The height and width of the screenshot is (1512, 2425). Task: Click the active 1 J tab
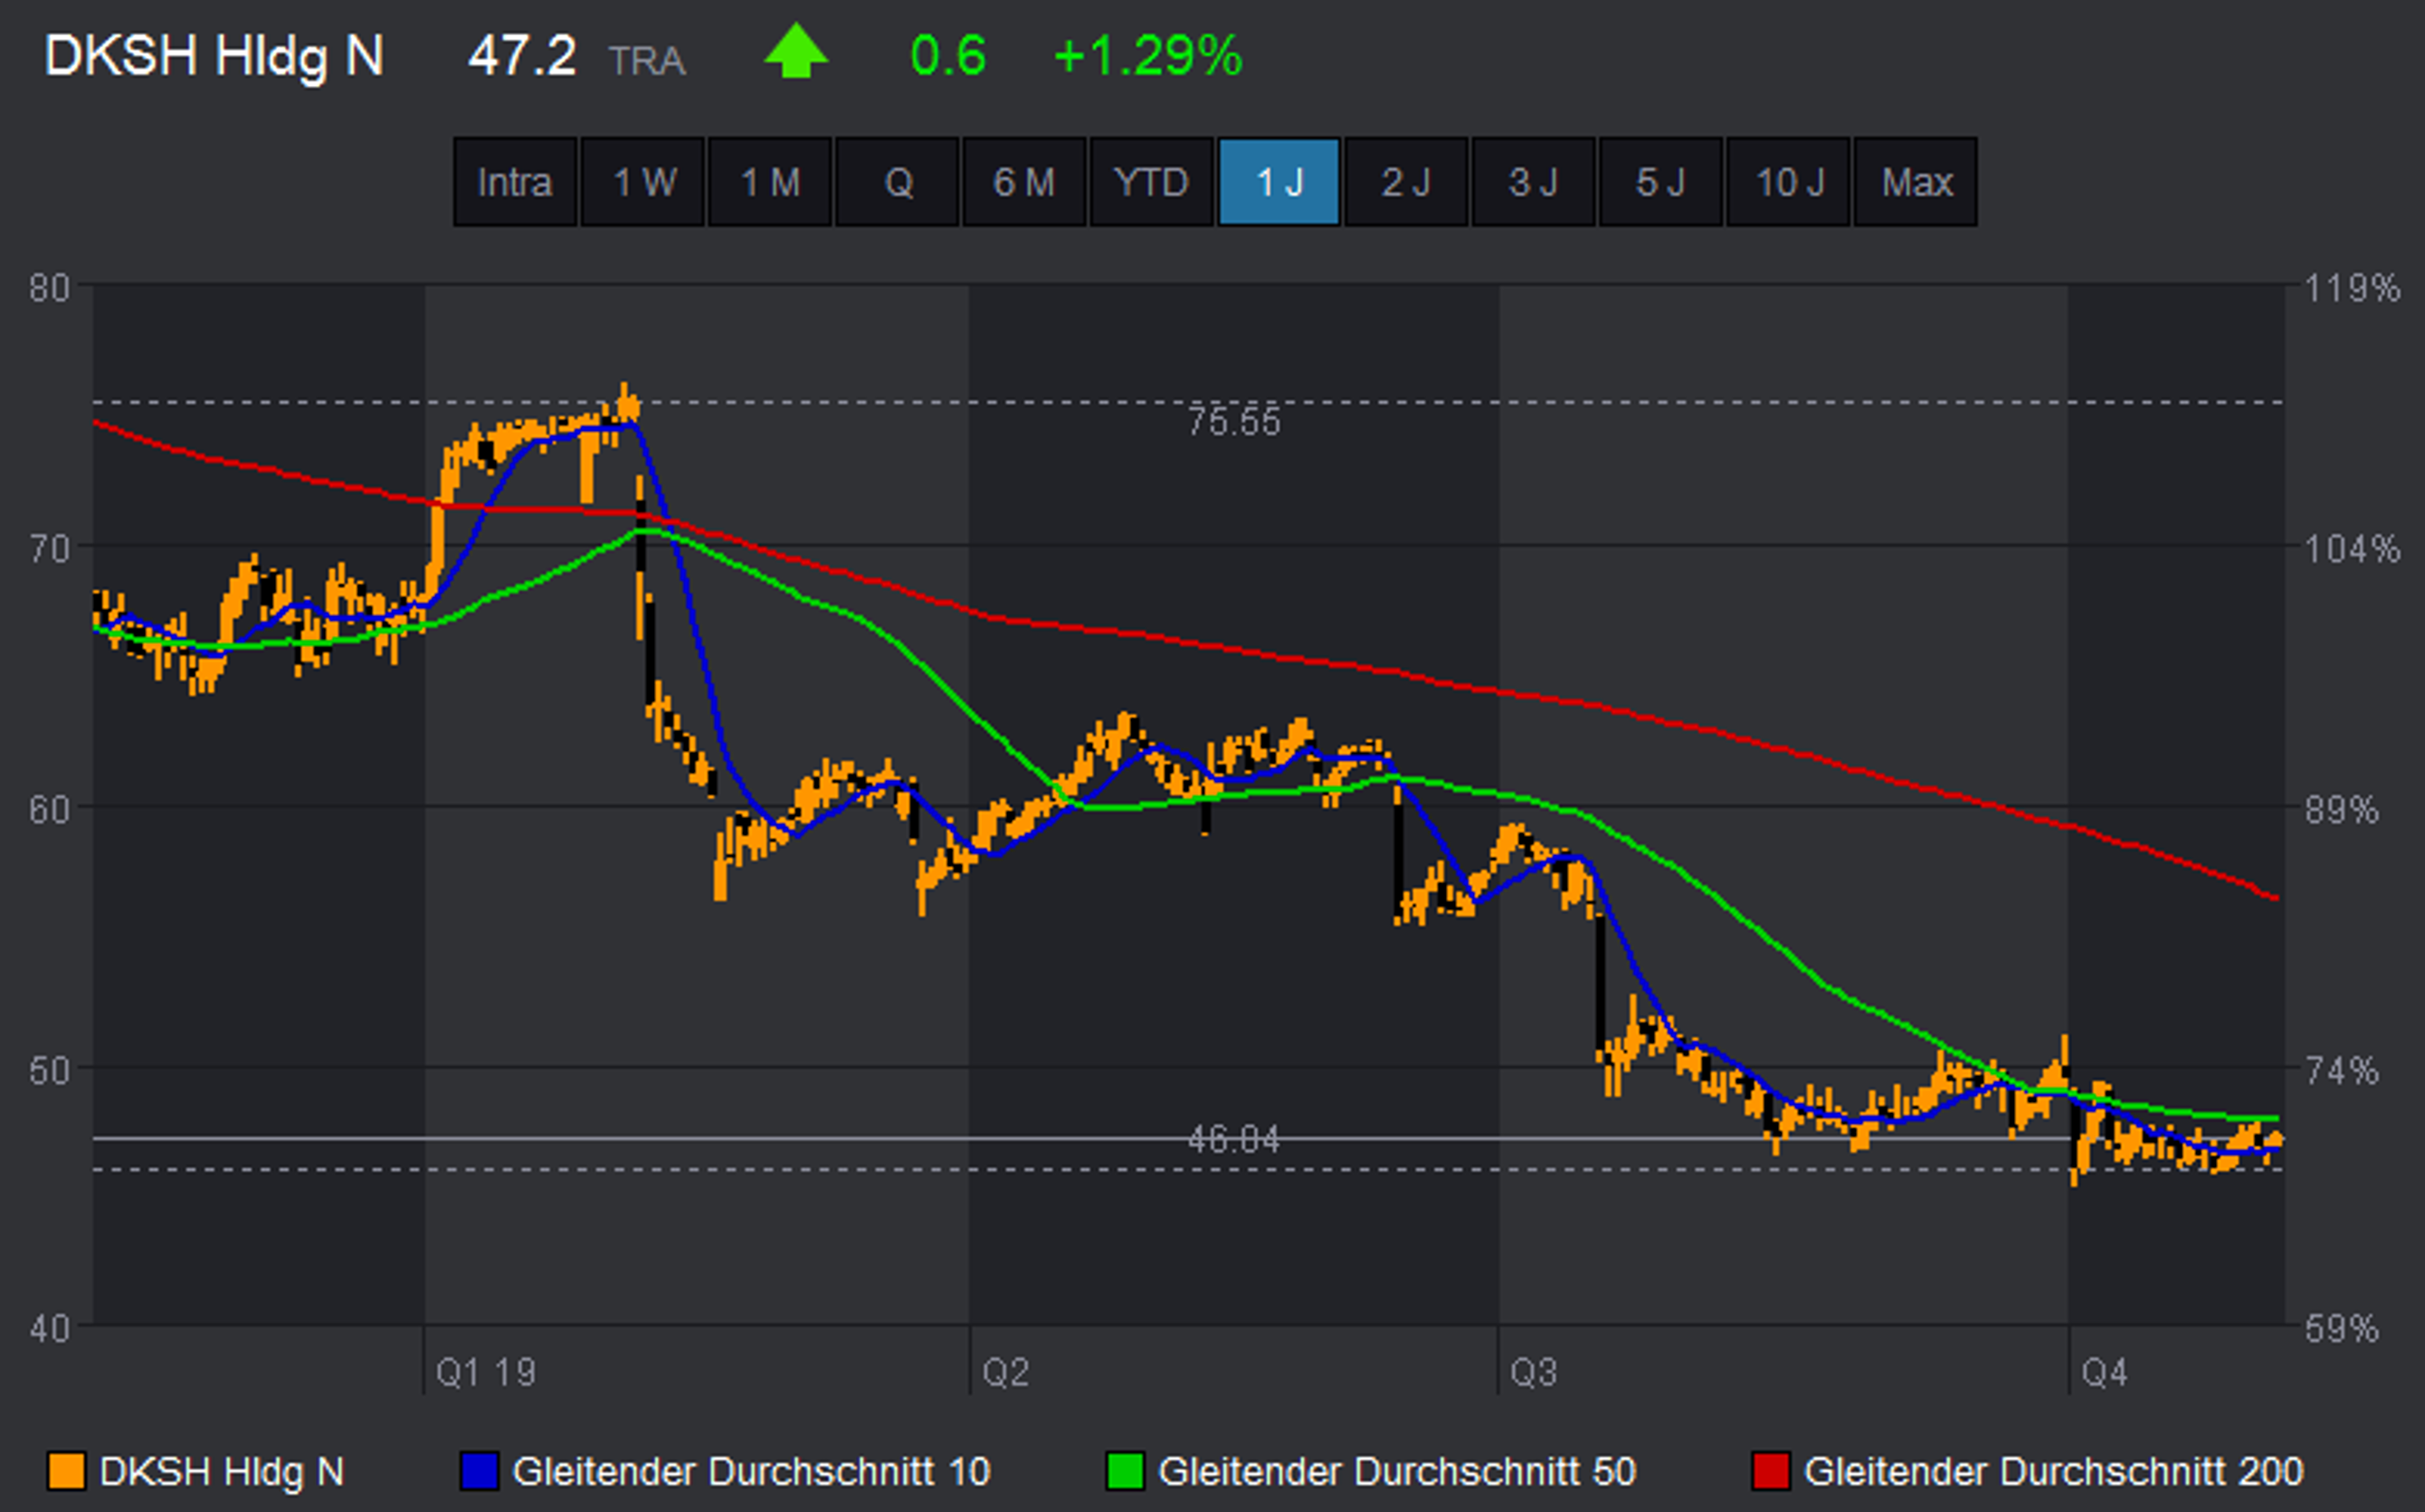tap(1278, 182)
